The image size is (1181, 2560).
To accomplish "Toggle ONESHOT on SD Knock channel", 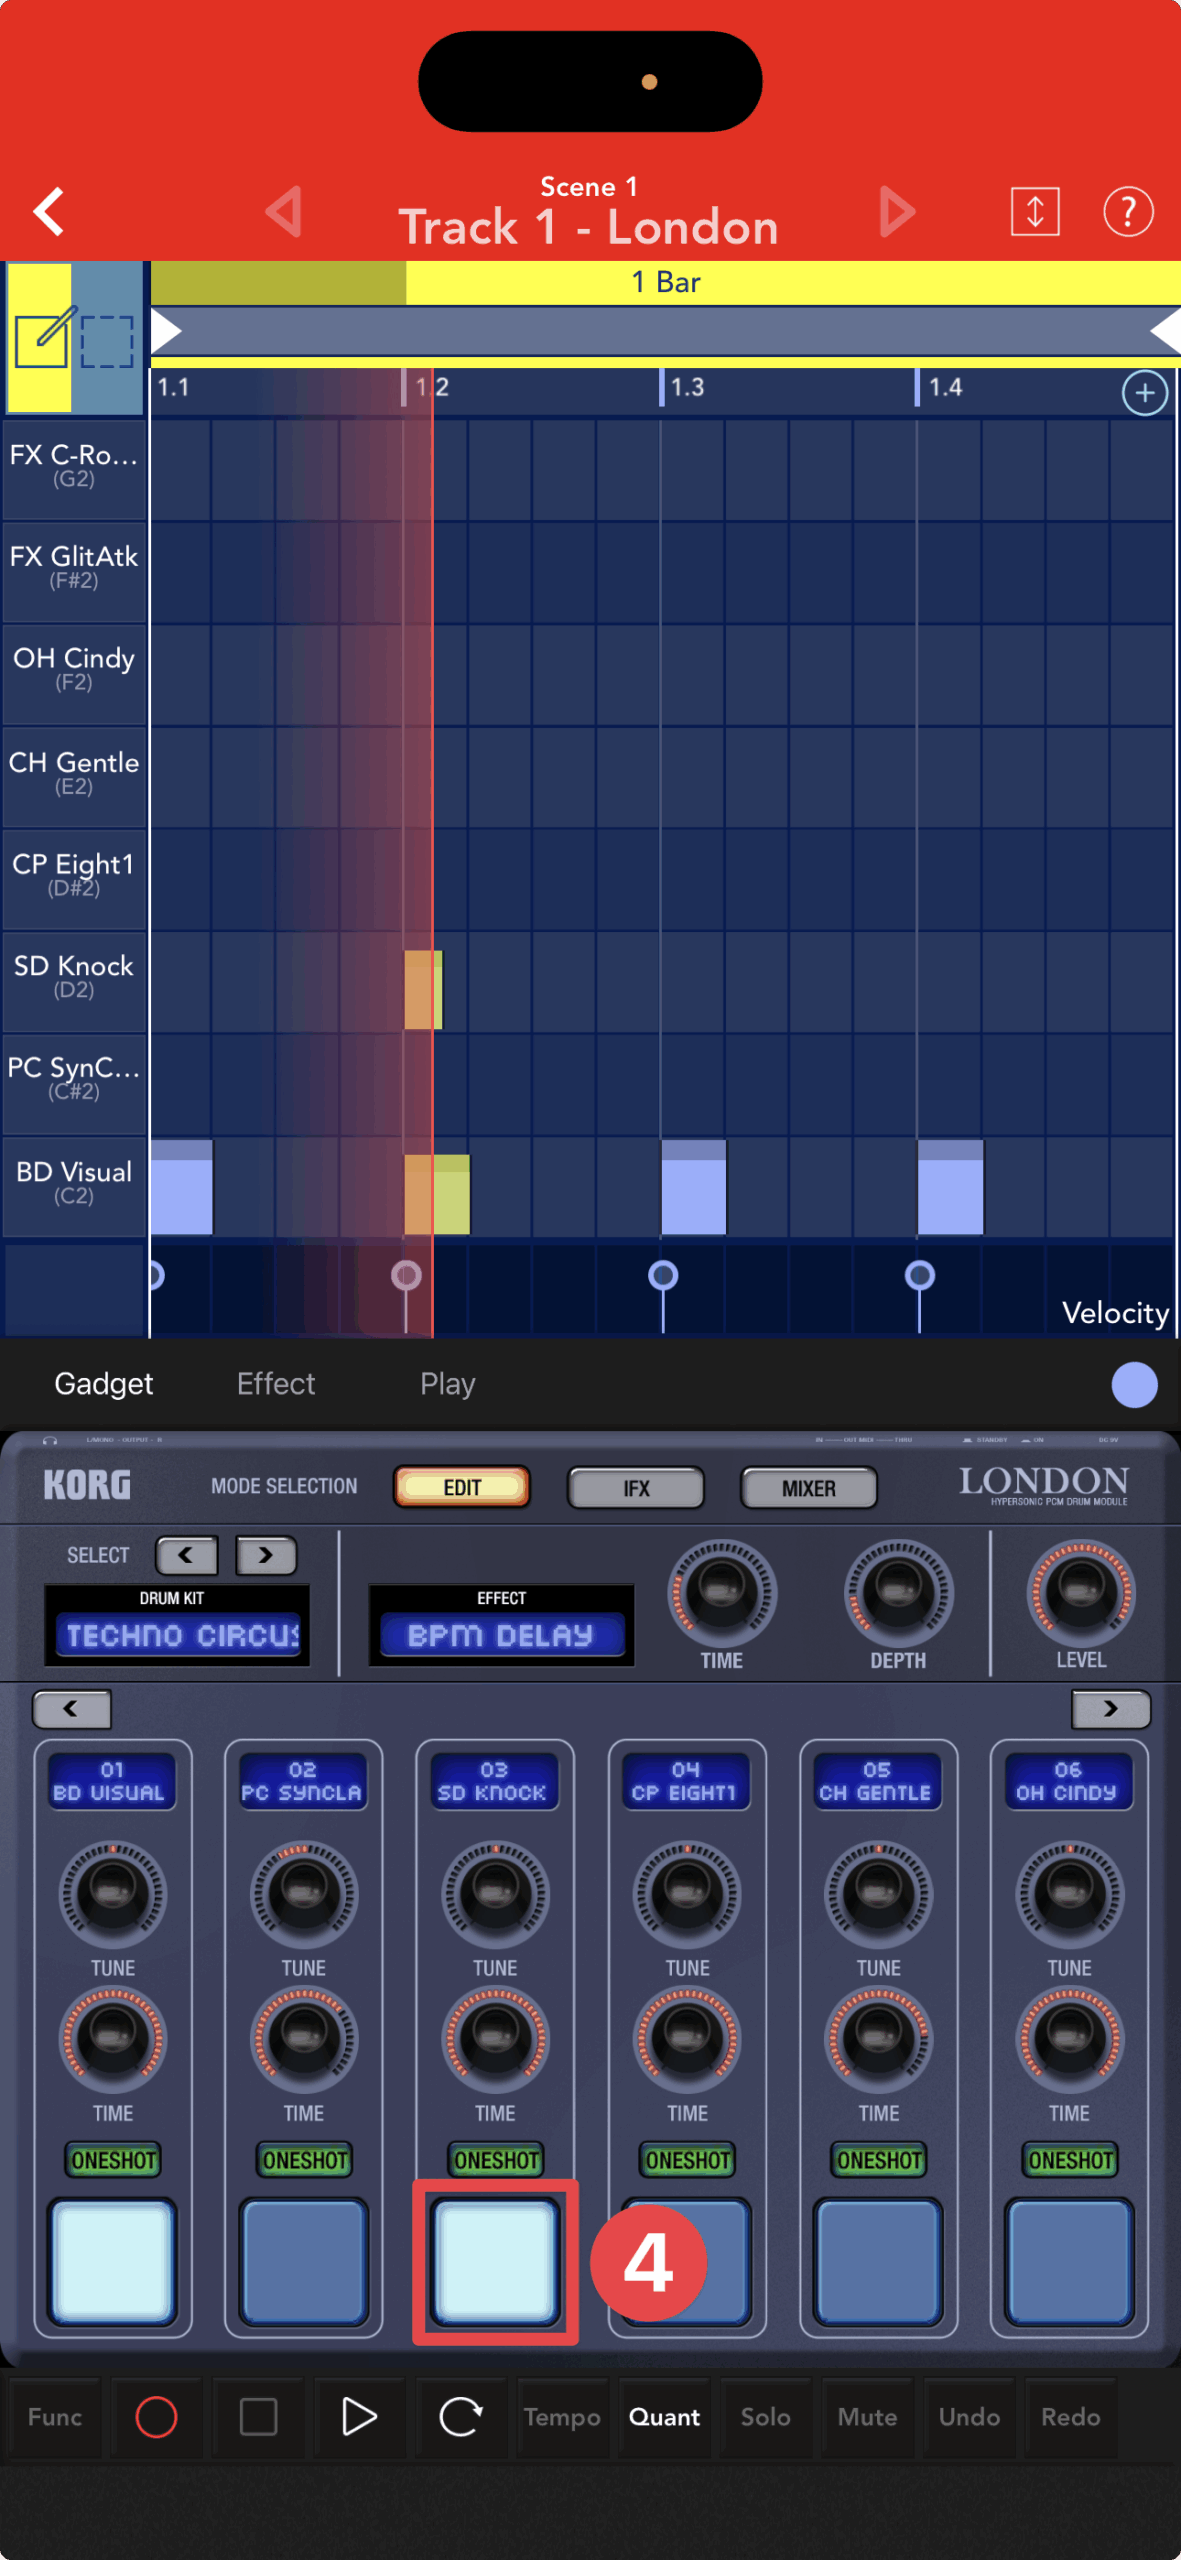I will [496, 2160].
